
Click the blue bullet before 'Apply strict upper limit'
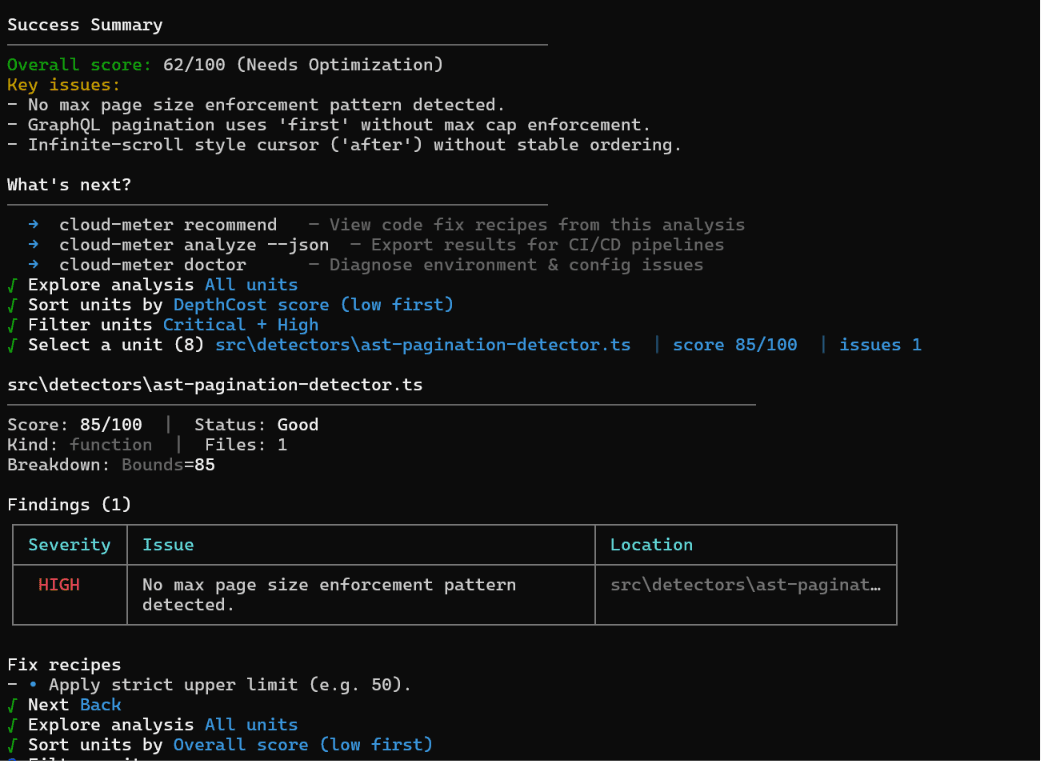pos(33,685)
